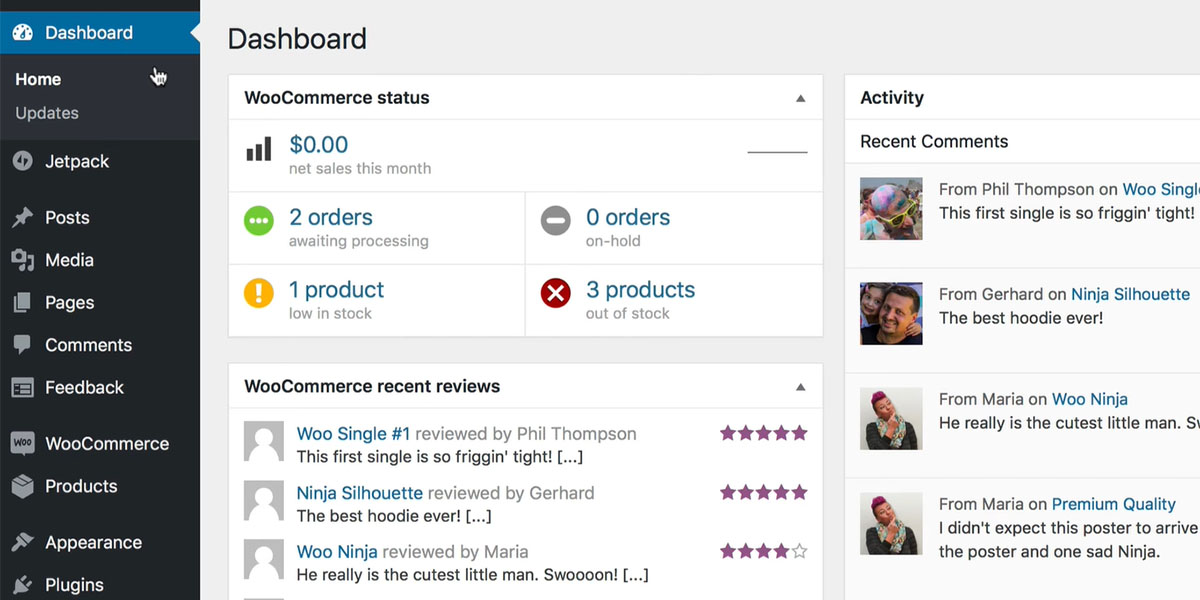Click the Media library icon
The image size is (1200, 600).
pos(22,260)
